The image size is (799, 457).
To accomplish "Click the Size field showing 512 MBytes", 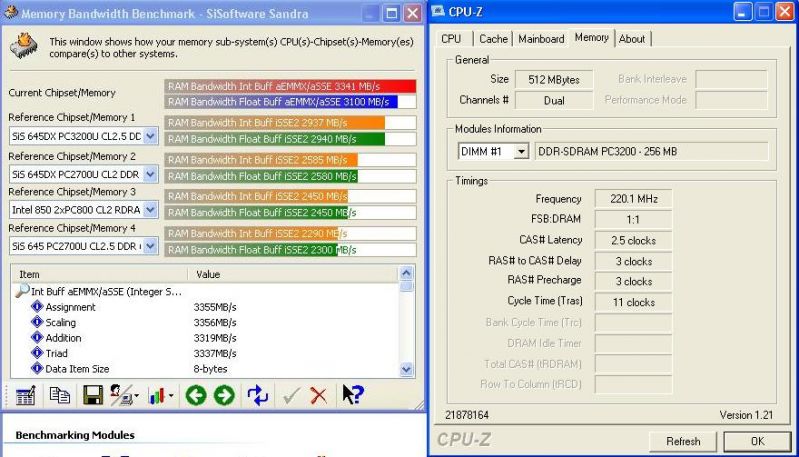I will pyautogui.click(x=554, y=79).
